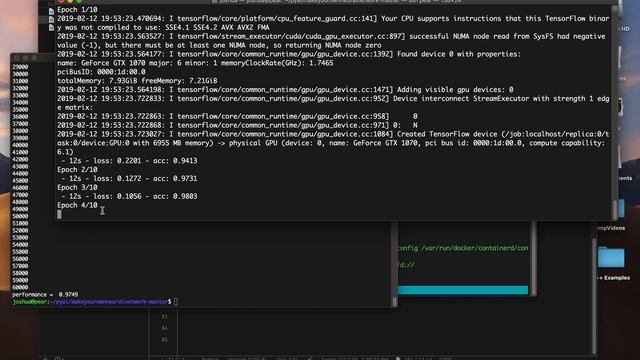Click the '45000' line in back terminal
The height and width of the screenshot is (360, 640).
tap(20, 180)
